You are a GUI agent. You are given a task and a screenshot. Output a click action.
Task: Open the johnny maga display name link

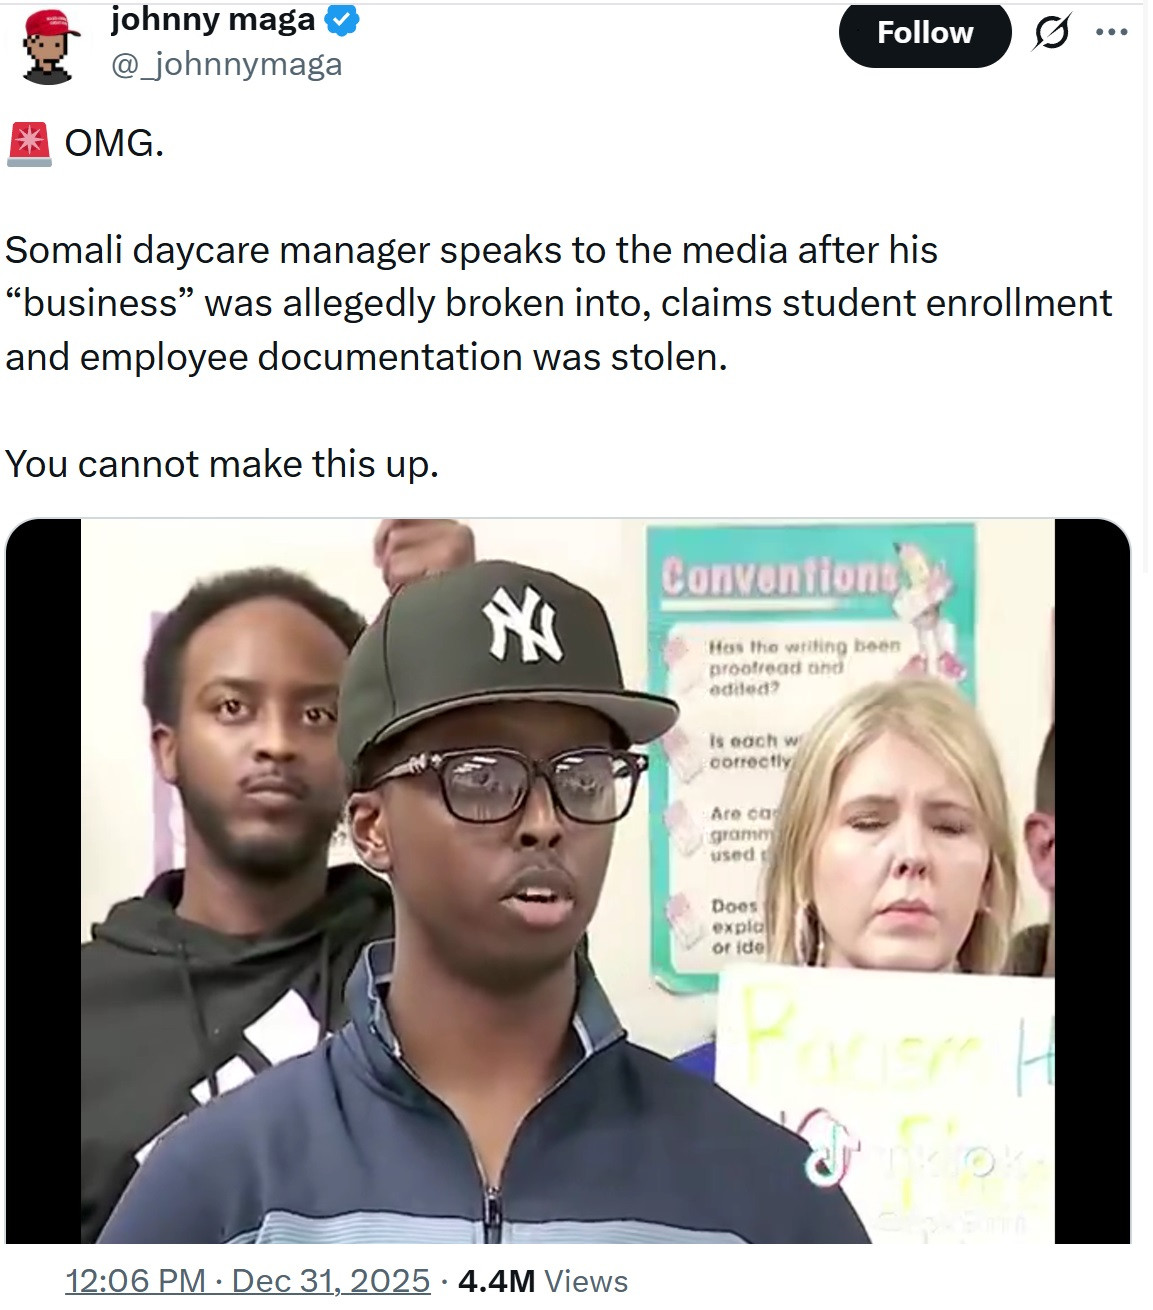212,19
